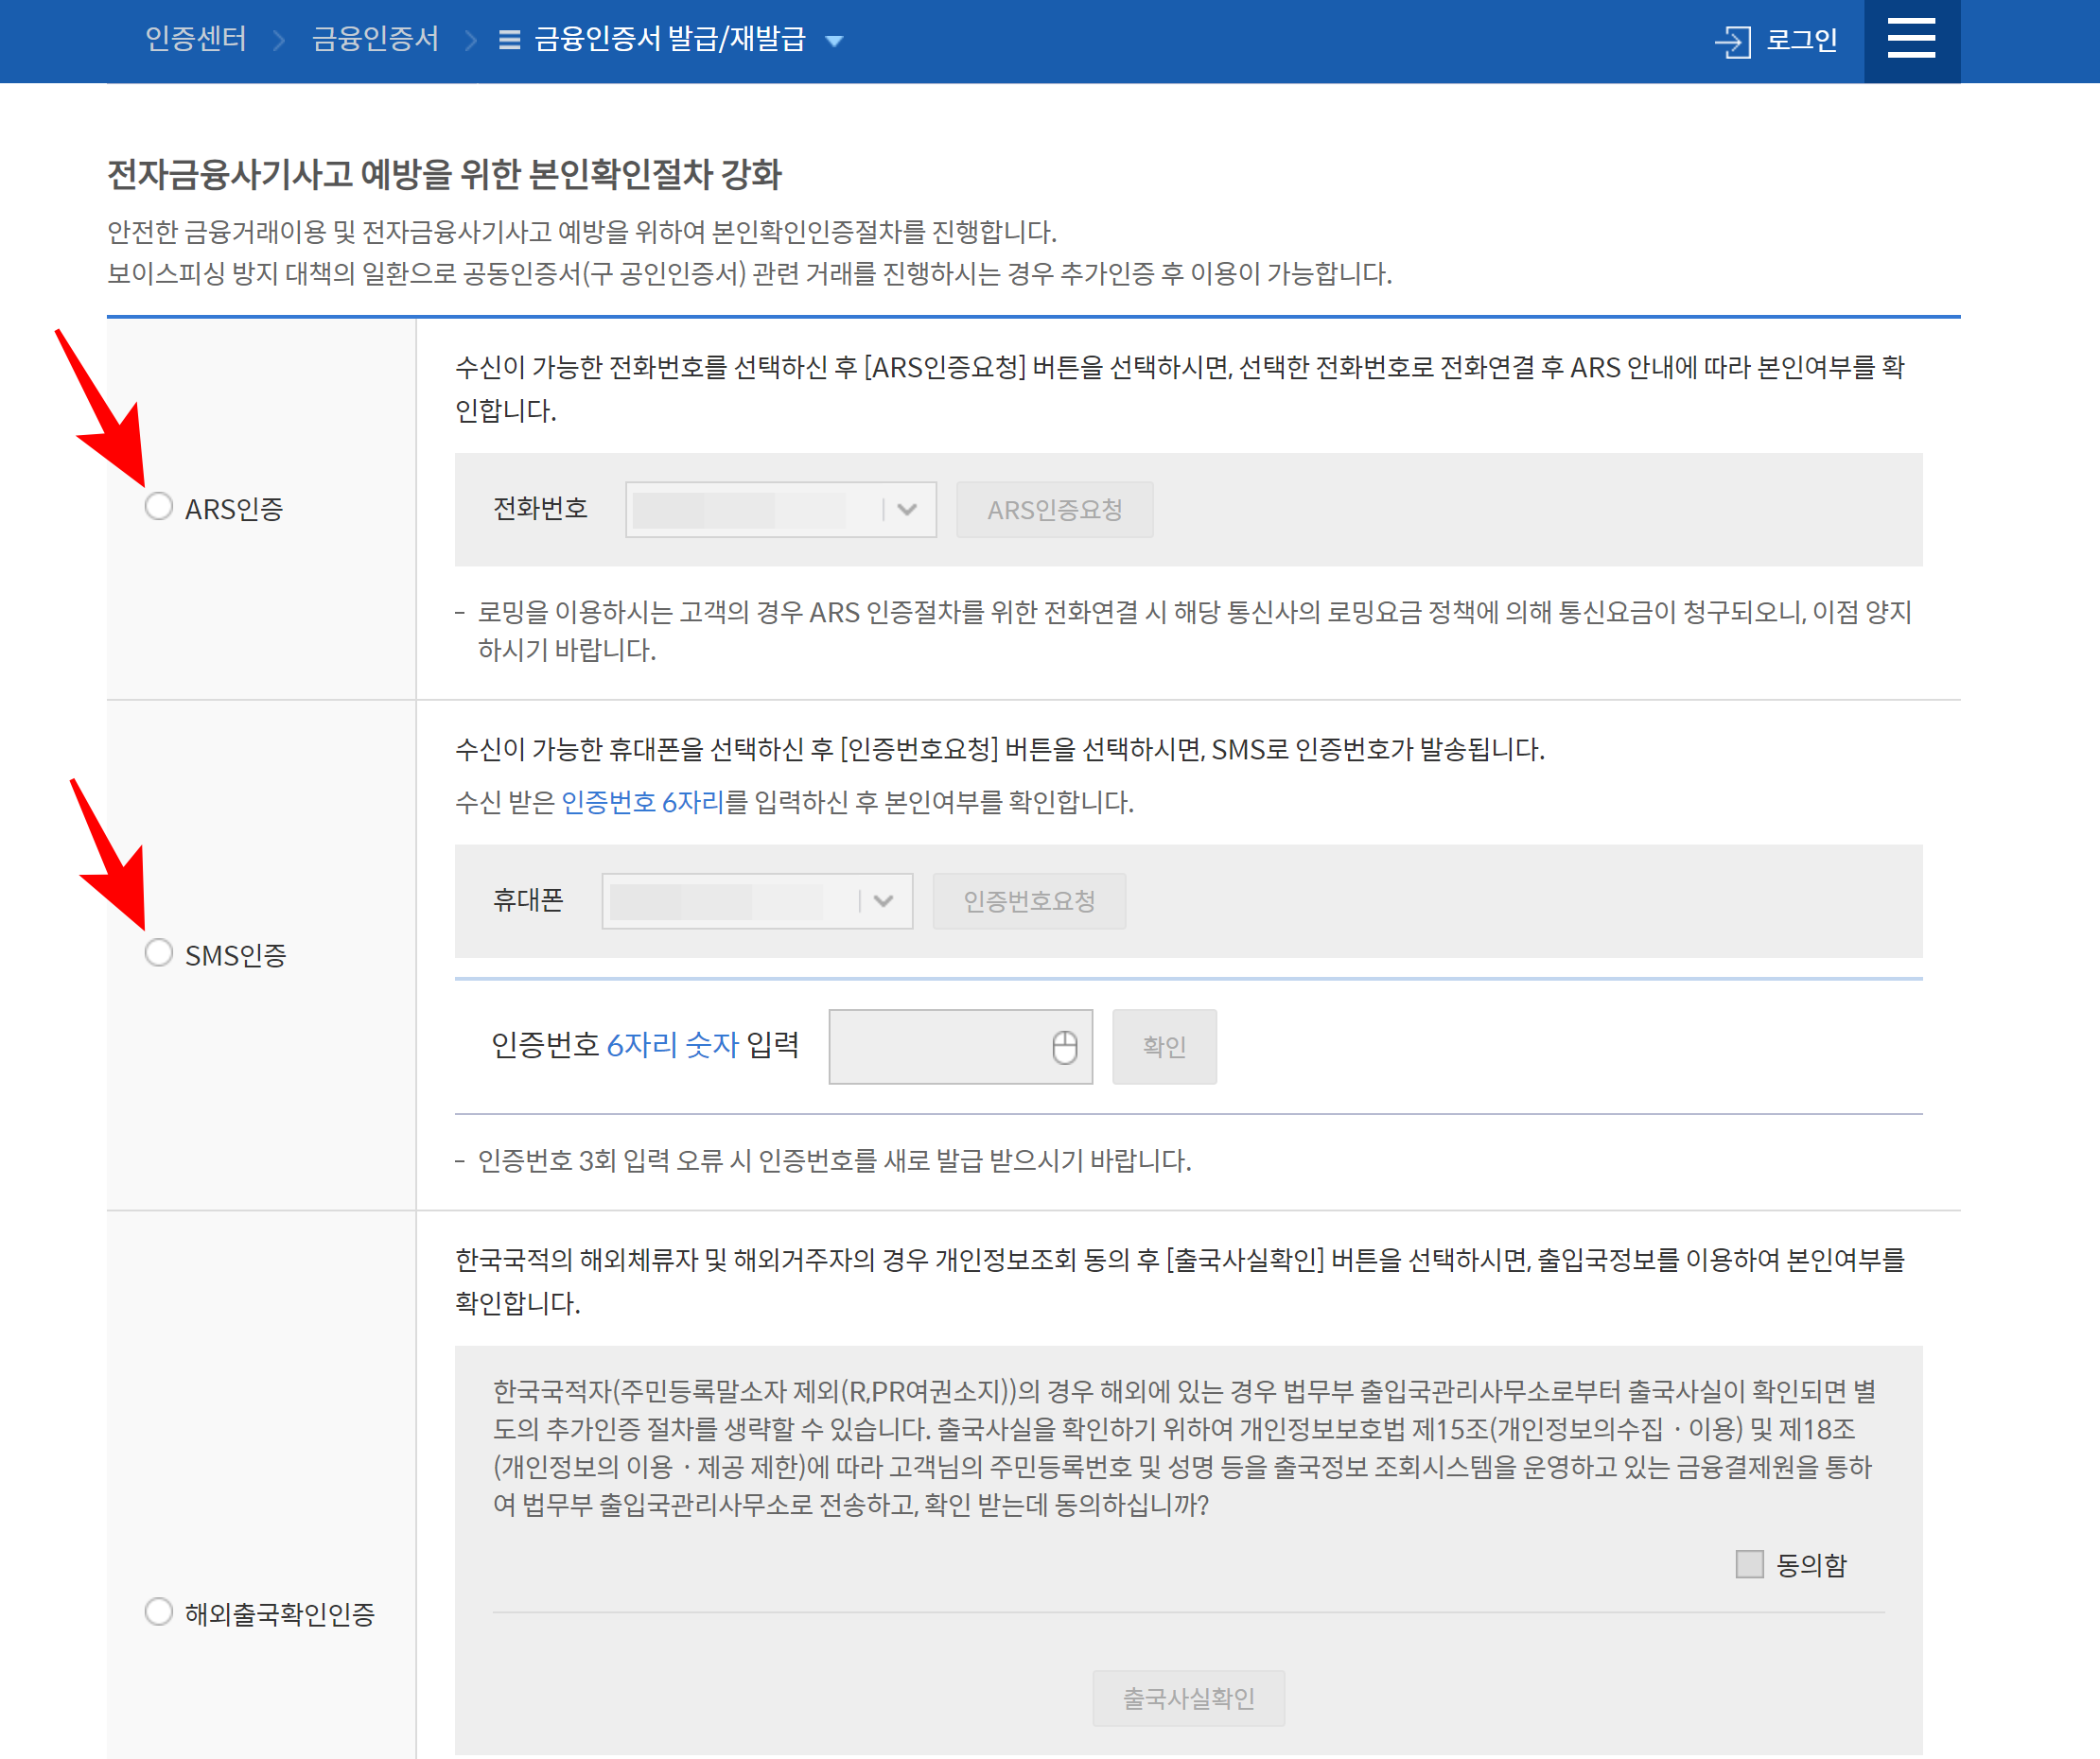Image resolution: width=2100 pixels, height=1759 pixels.
Task: Select the ARS인증 radio button
Action: point(159,507)
